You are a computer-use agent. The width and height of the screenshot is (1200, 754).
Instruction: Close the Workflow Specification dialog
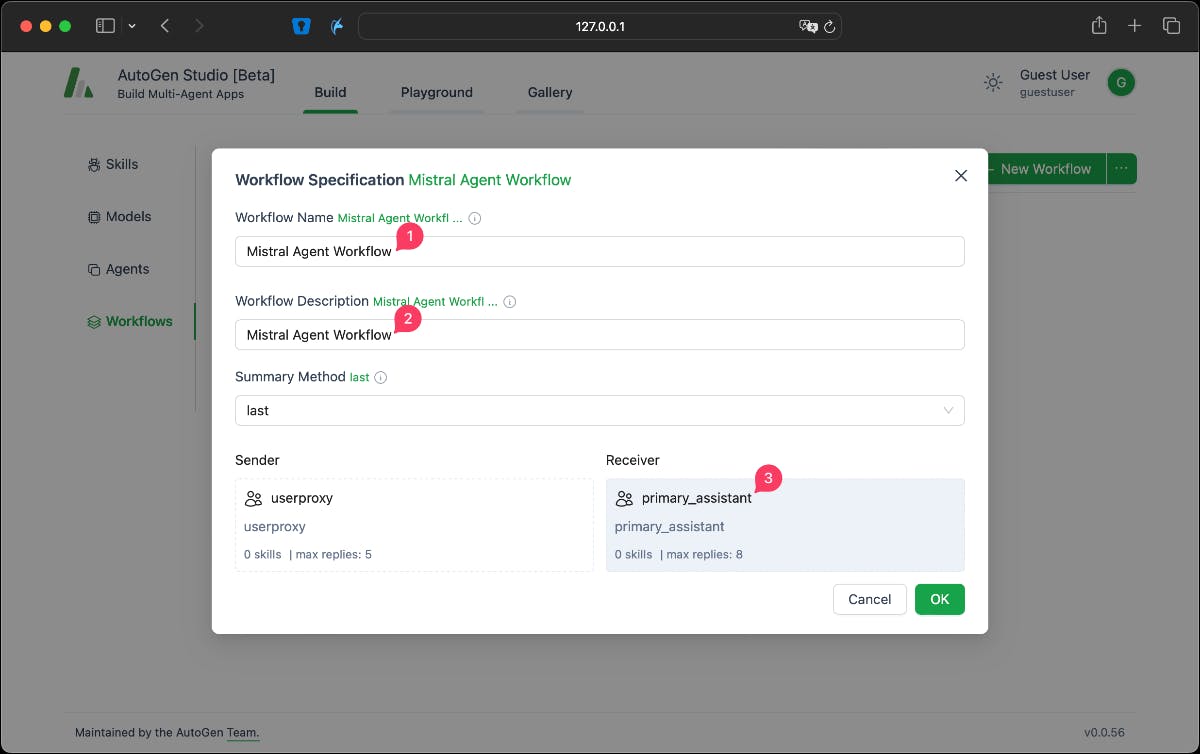(x=961, y=175)
